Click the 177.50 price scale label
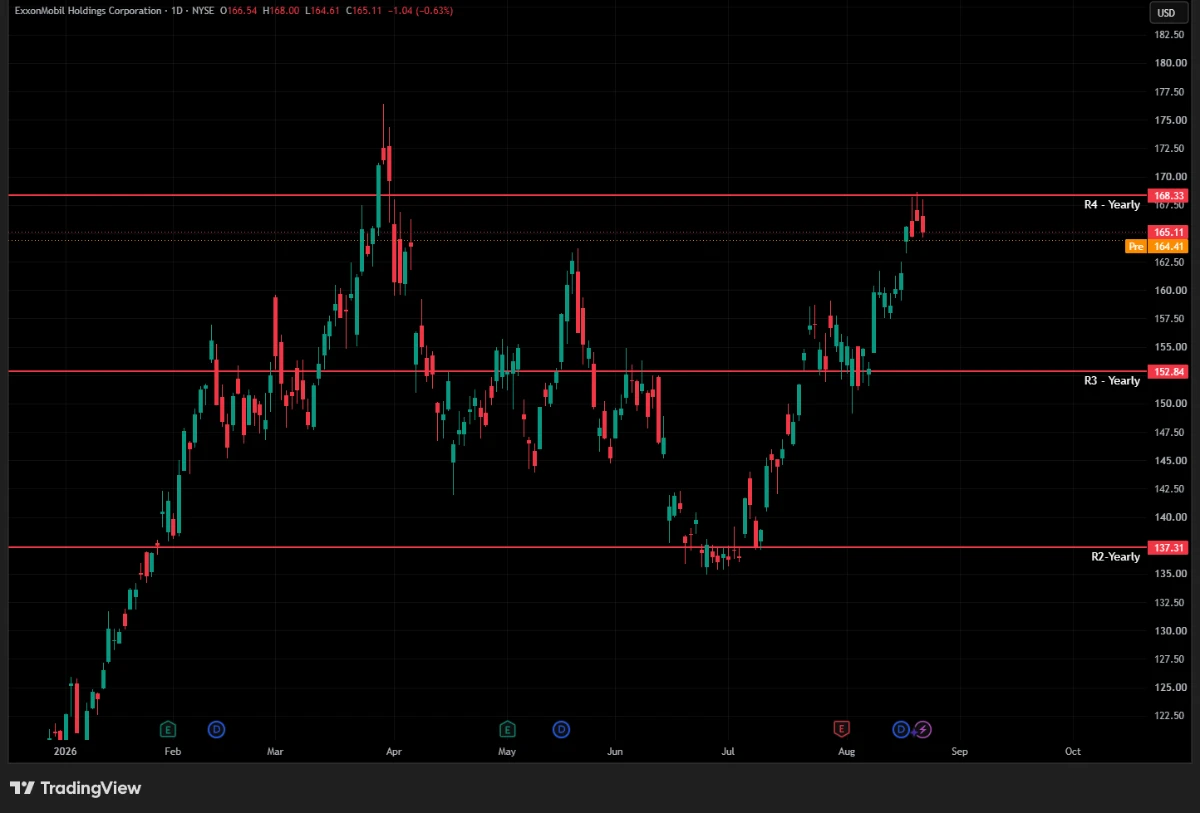 point(1169,92)
